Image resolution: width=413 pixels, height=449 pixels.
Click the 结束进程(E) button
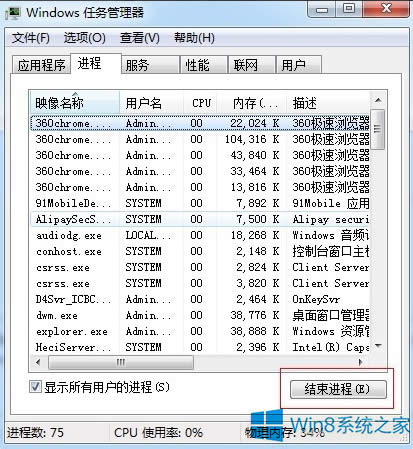(x=338, y=389)
